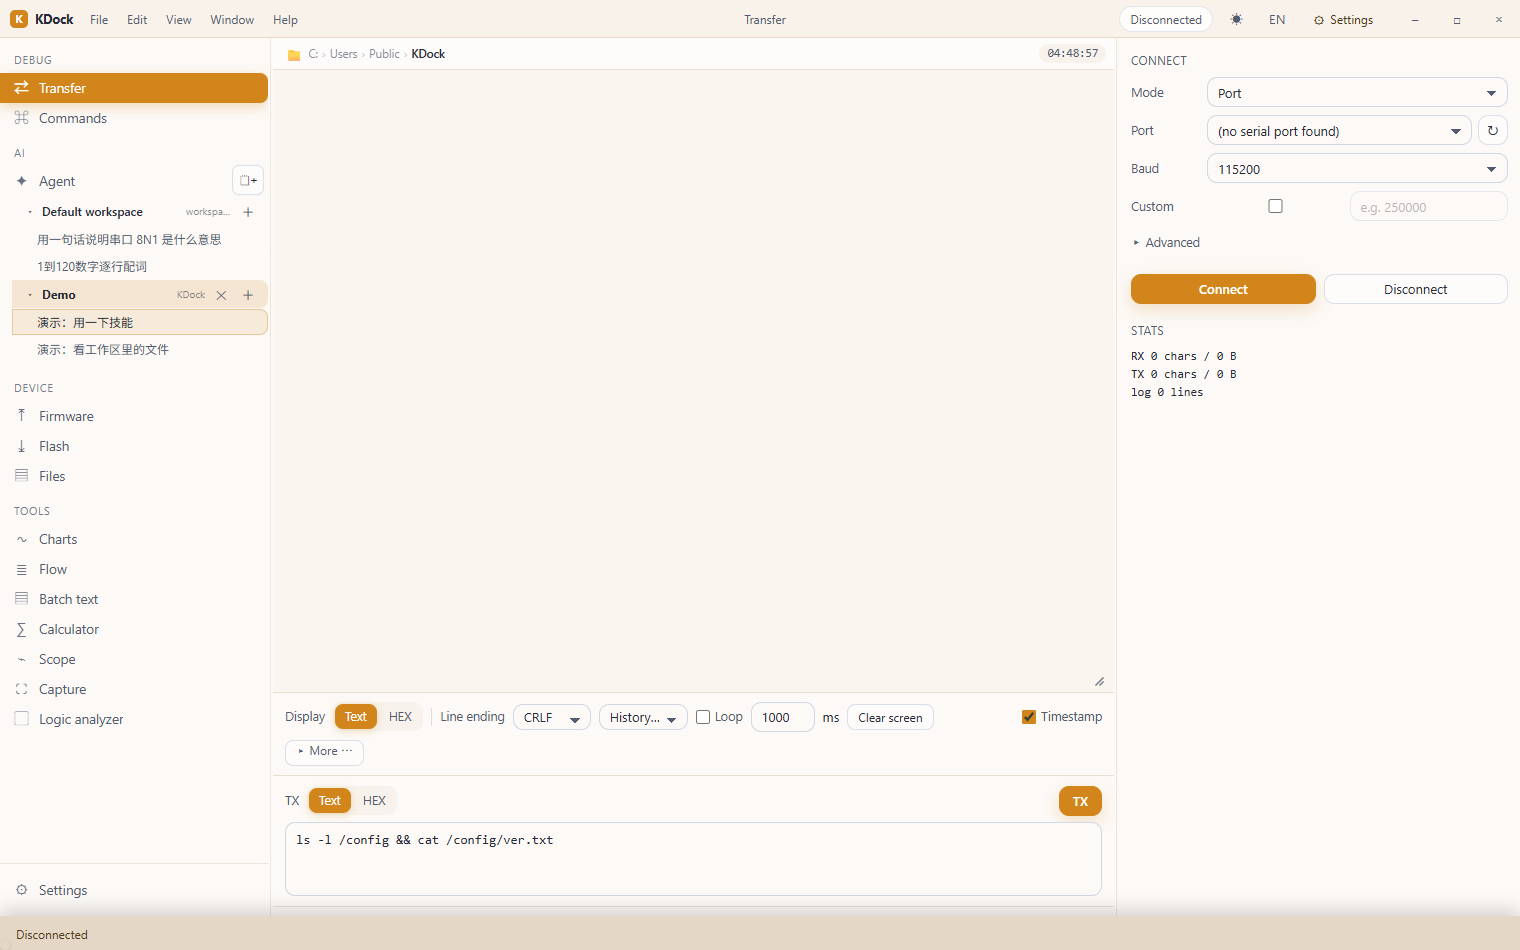Open the Calculator tool

(134, 629)
